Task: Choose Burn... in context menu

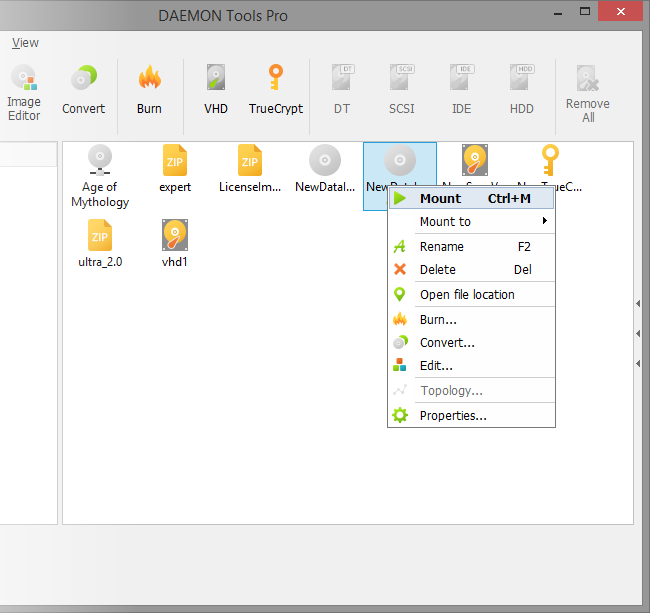Action: point(471,320)
